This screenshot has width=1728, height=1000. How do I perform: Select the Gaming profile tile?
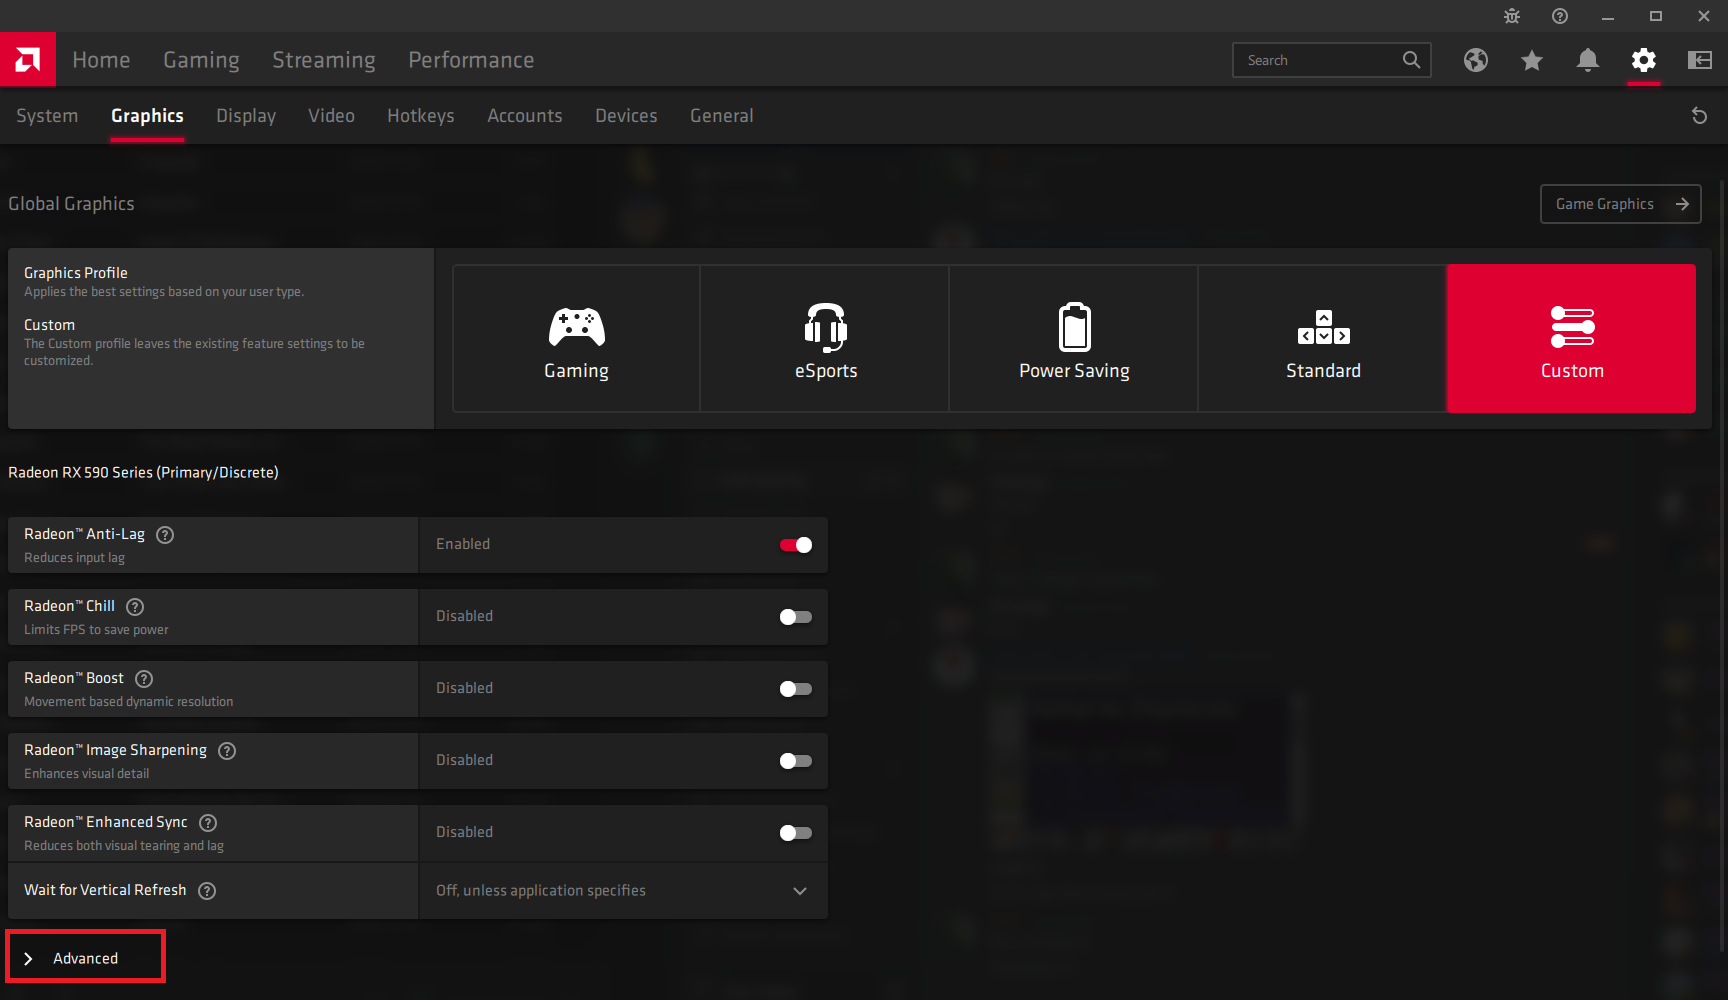576,338
